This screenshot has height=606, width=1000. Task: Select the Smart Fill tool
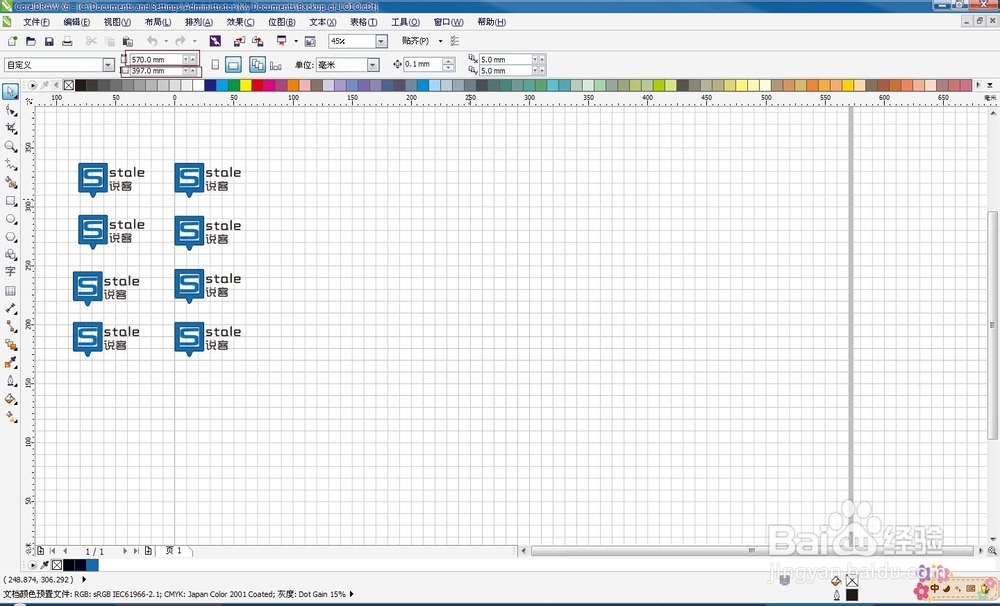click(x=10, y=182)
